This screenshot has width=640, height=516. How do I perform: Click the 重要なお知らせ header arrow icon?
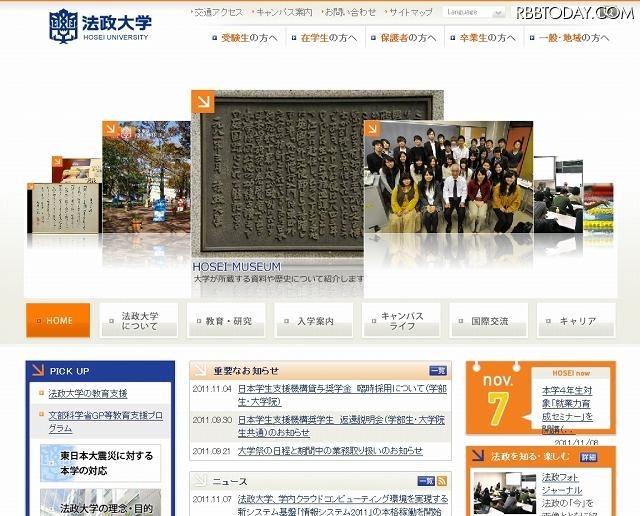(200, 370)
